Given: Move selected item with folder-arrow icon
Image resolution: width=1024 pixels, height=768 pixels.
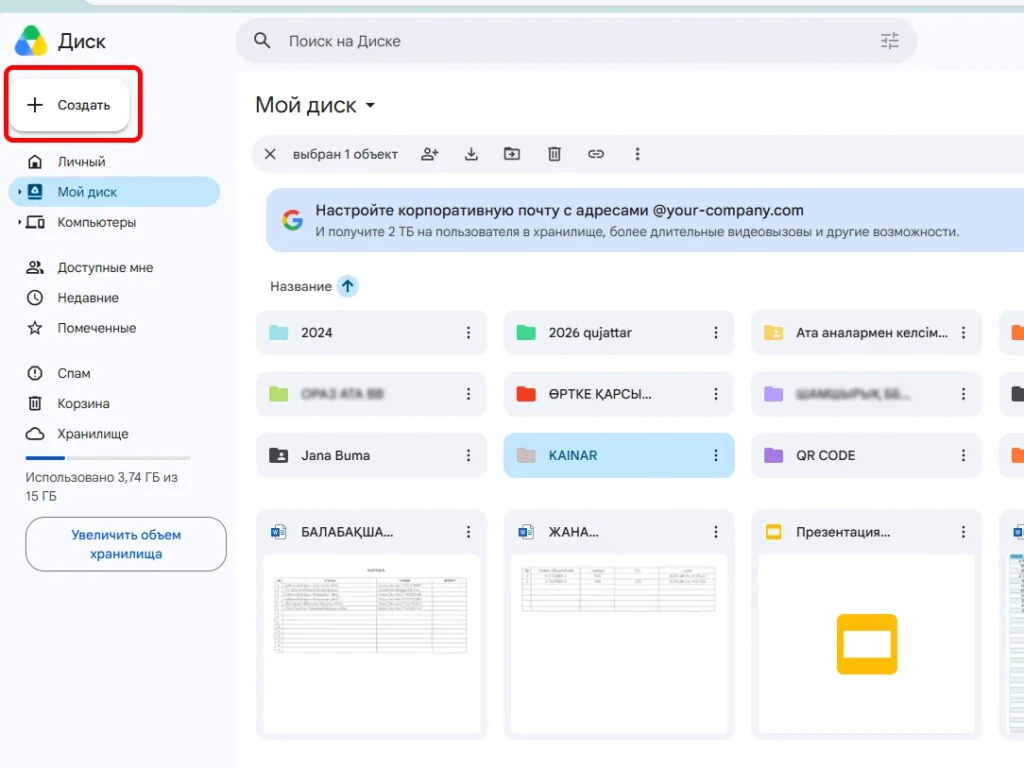Looking at the screenshot, I should [x=512, y=154].
